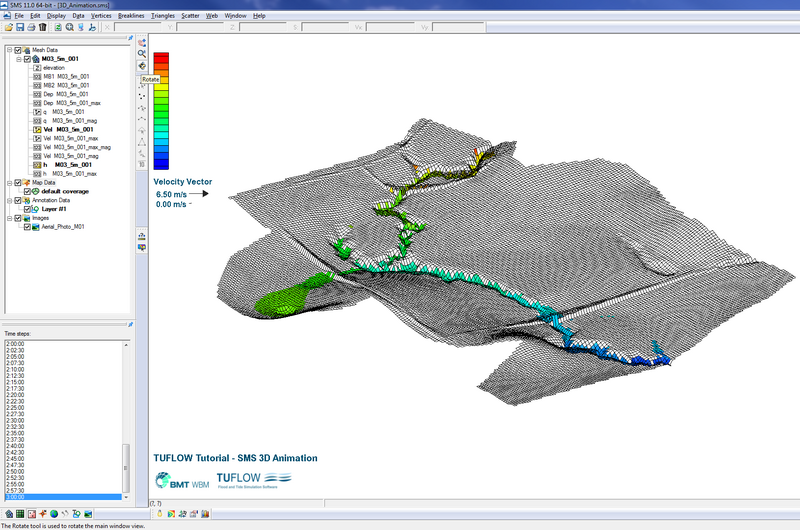Click the blue band of the color legend
Image resolution: width=800 pixels, height=530 pixels.
click(161, 164)
